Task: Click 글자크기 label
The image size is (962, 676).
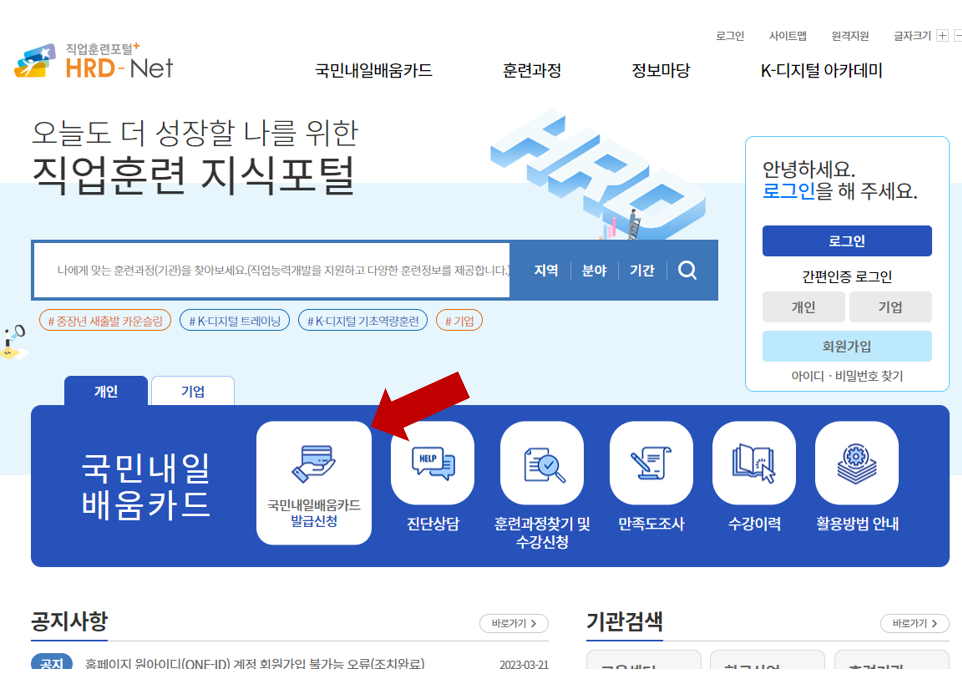Action: pyautogui.click(x=912, y=36)
